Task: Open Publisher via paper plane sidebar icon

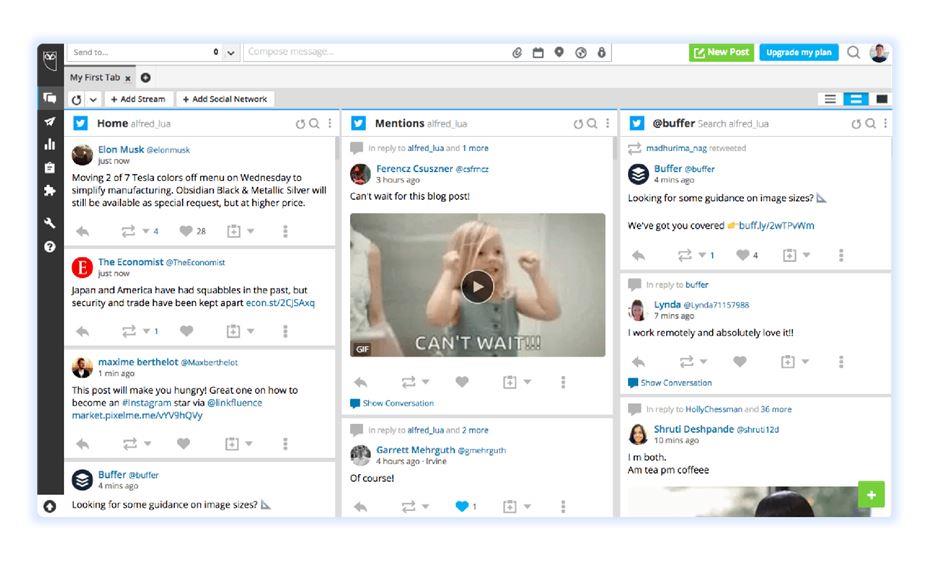Action: point(49,121)
